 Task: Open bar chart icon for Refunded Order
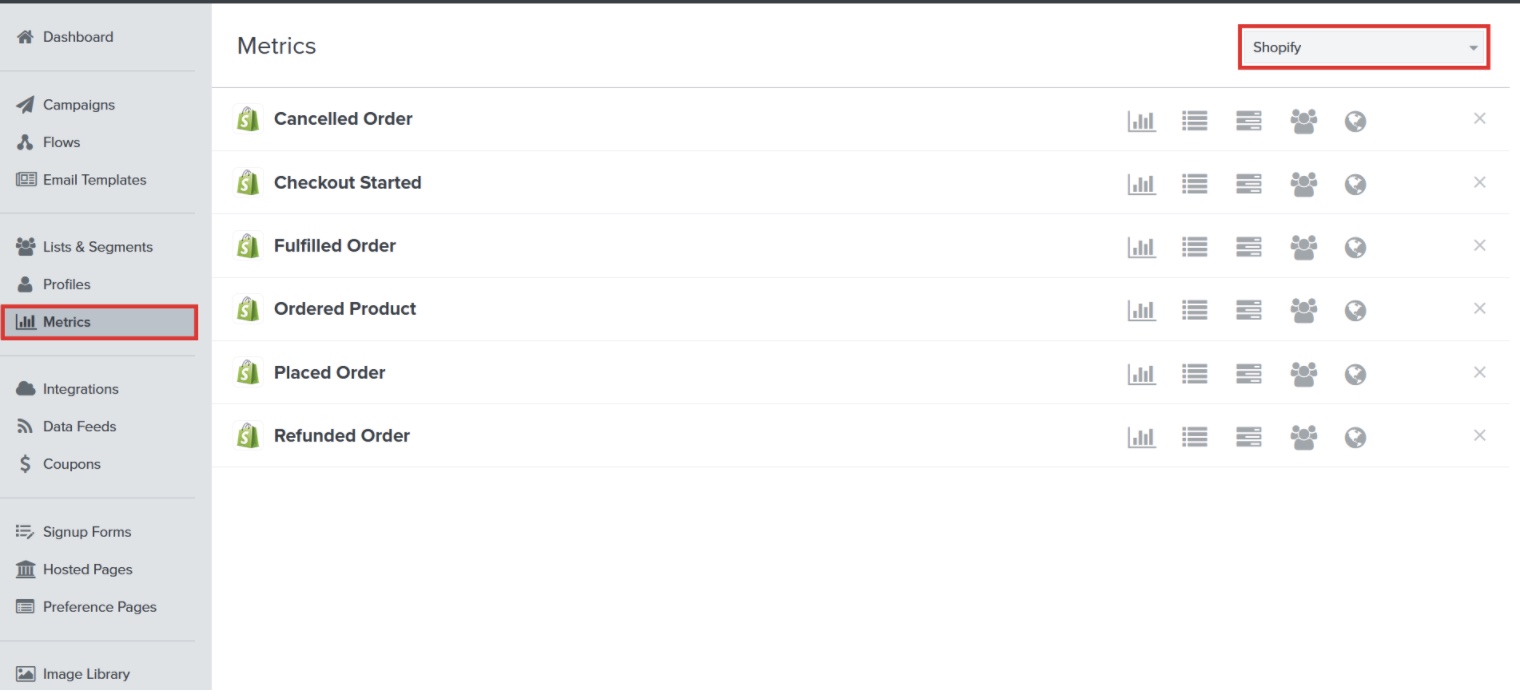(x=1141, y=437)
